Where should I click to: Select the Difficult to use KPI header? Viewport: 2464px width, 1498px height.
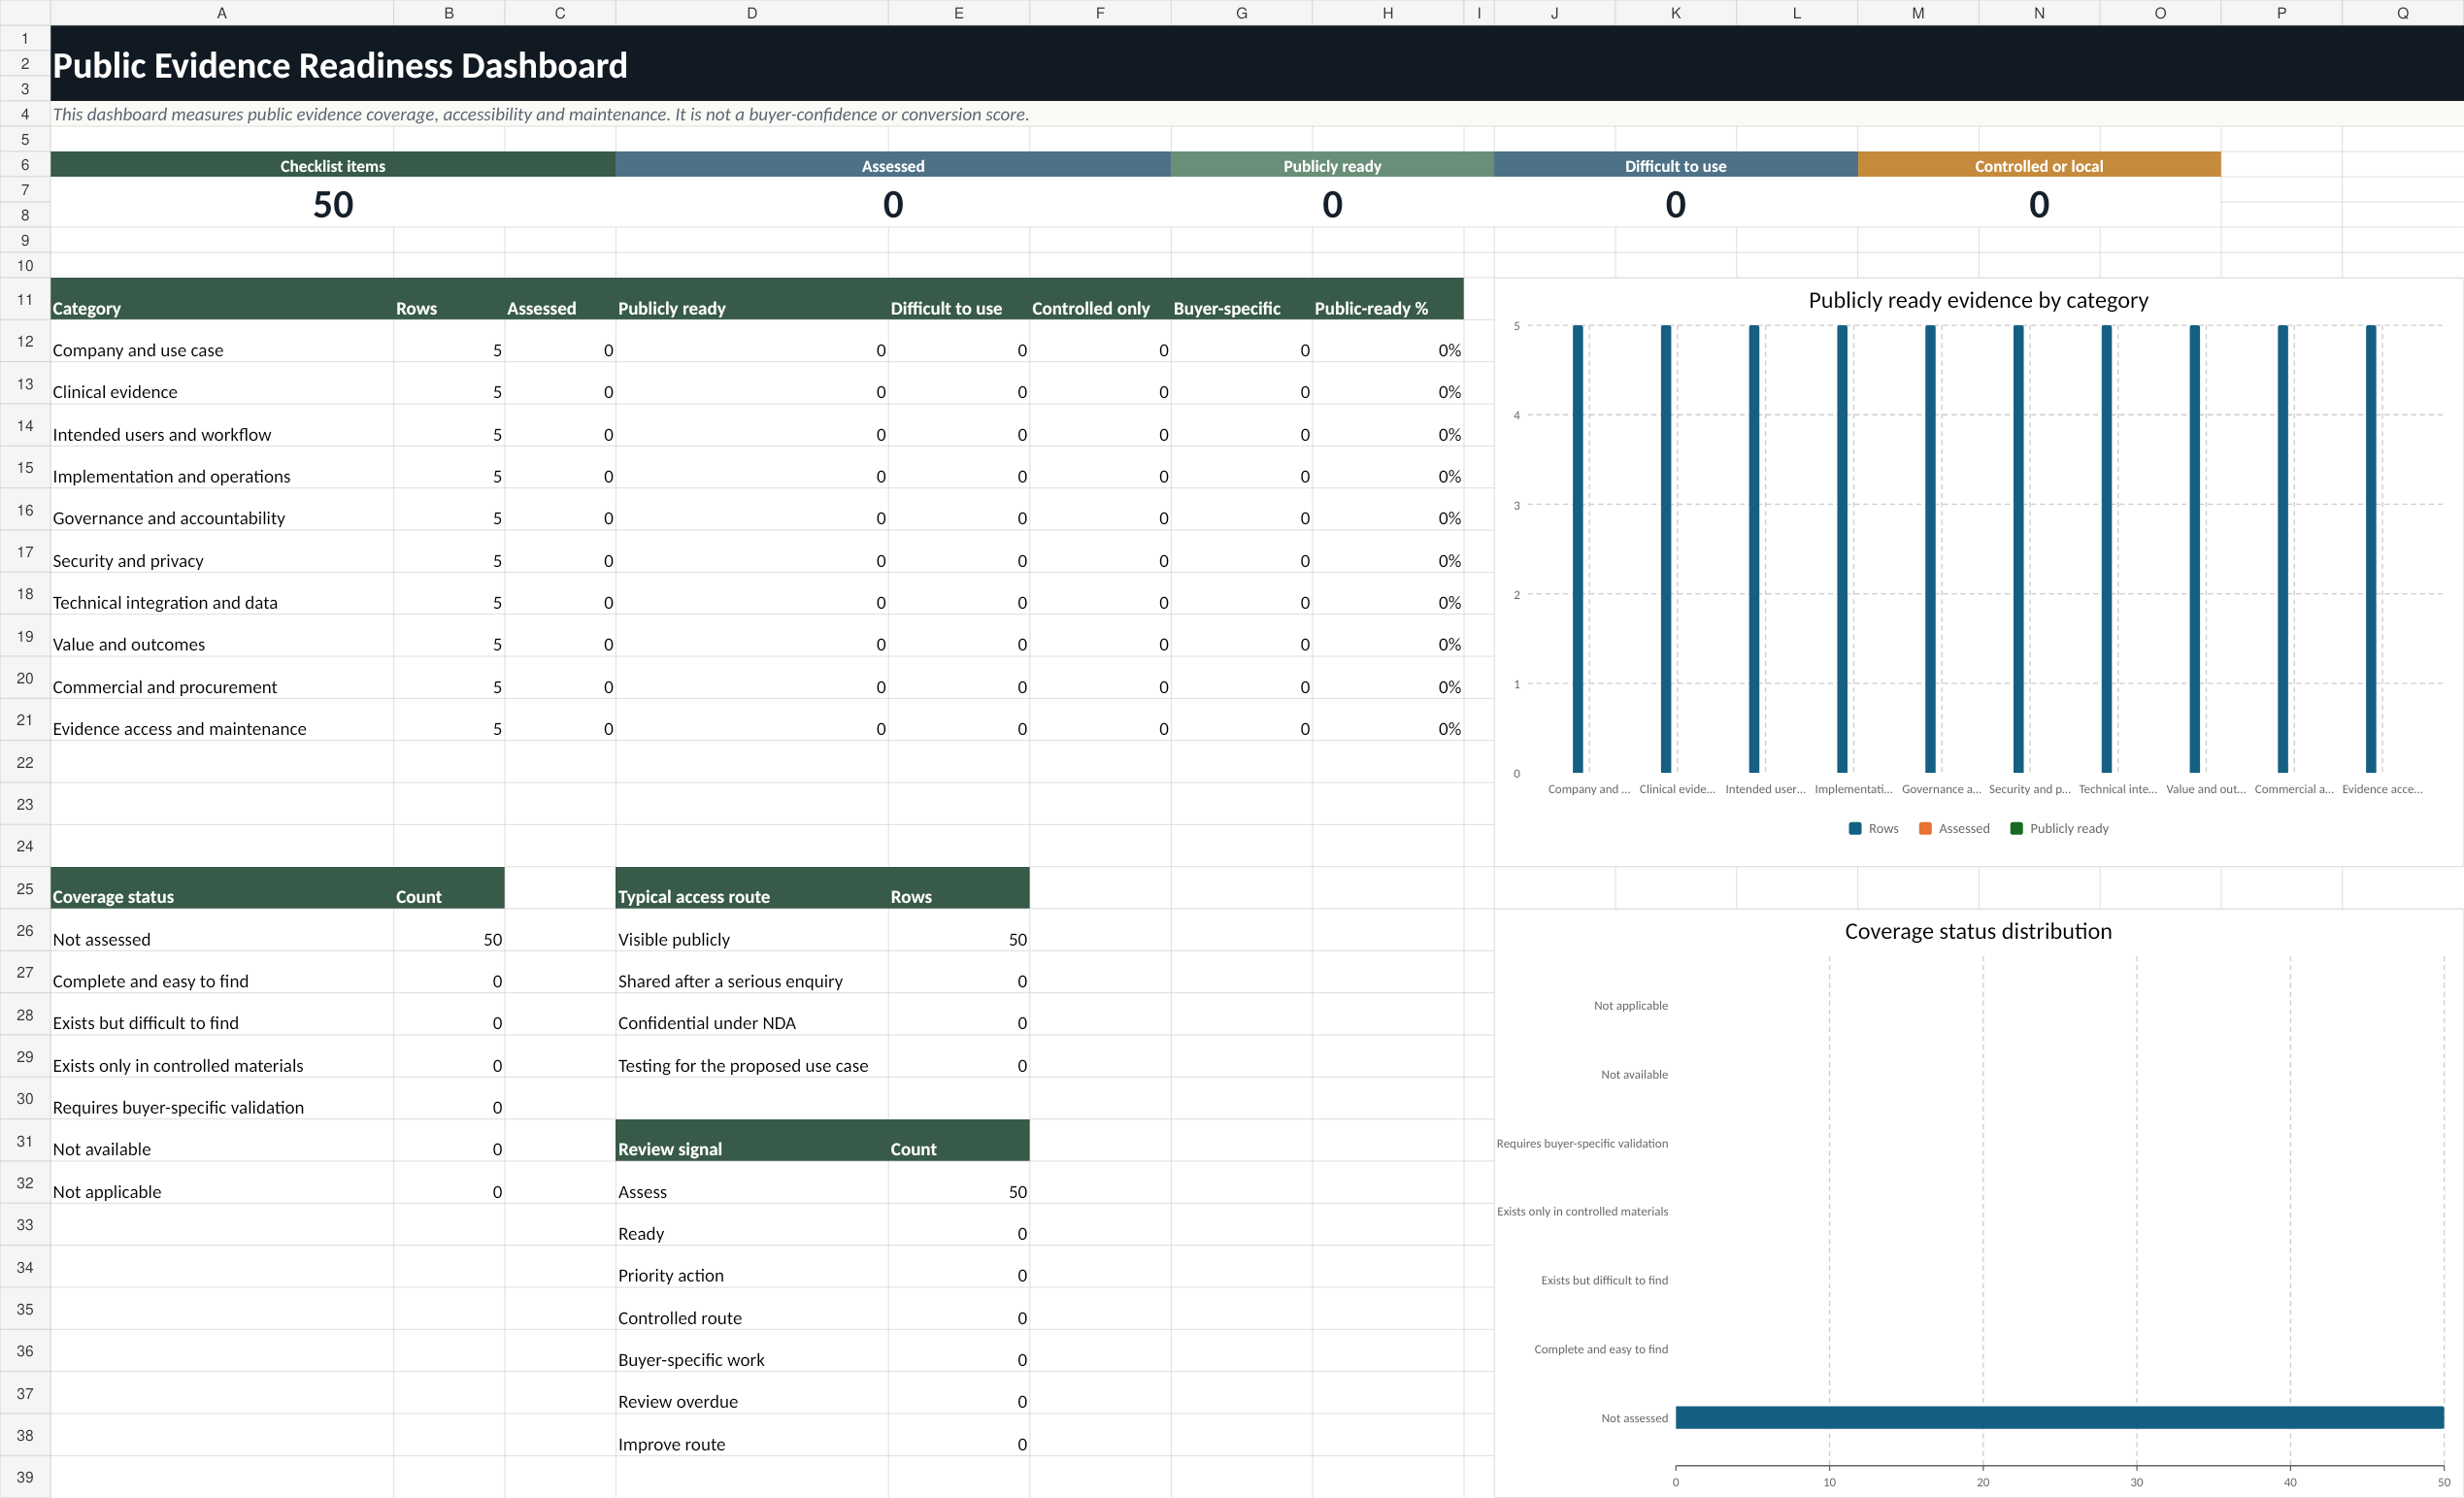coord(1676,165)
